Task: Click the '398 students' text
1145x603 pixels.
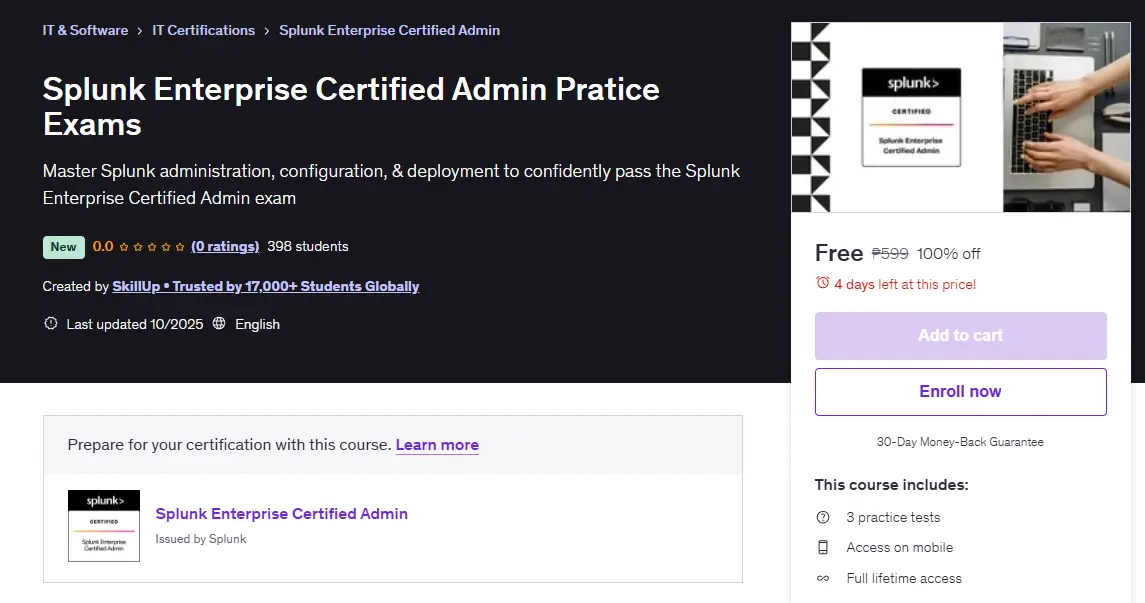Action: (307, 247)
